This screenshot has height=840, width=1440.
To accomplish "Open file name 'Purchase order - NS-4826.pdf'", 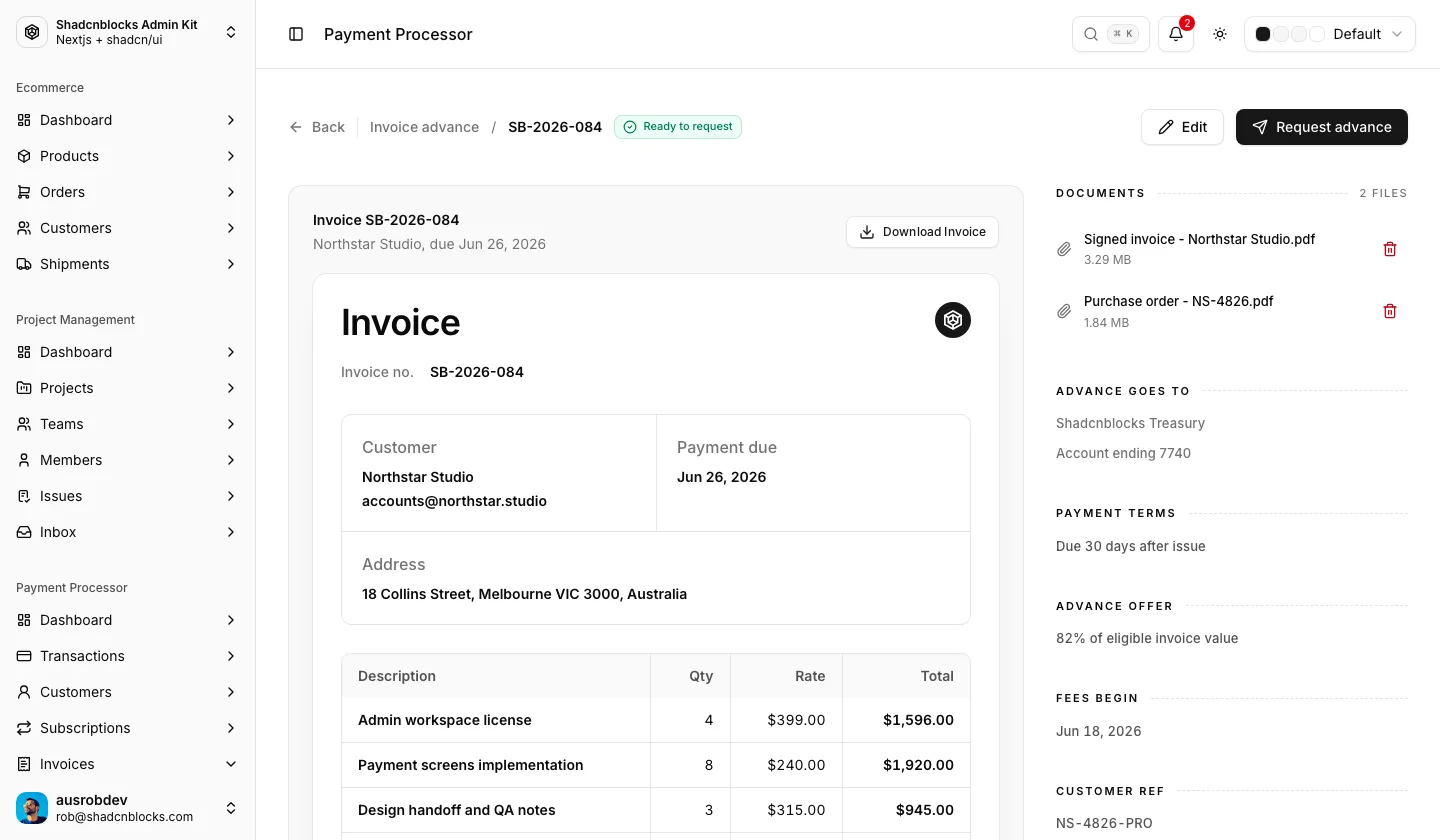I will [1178, 301].
